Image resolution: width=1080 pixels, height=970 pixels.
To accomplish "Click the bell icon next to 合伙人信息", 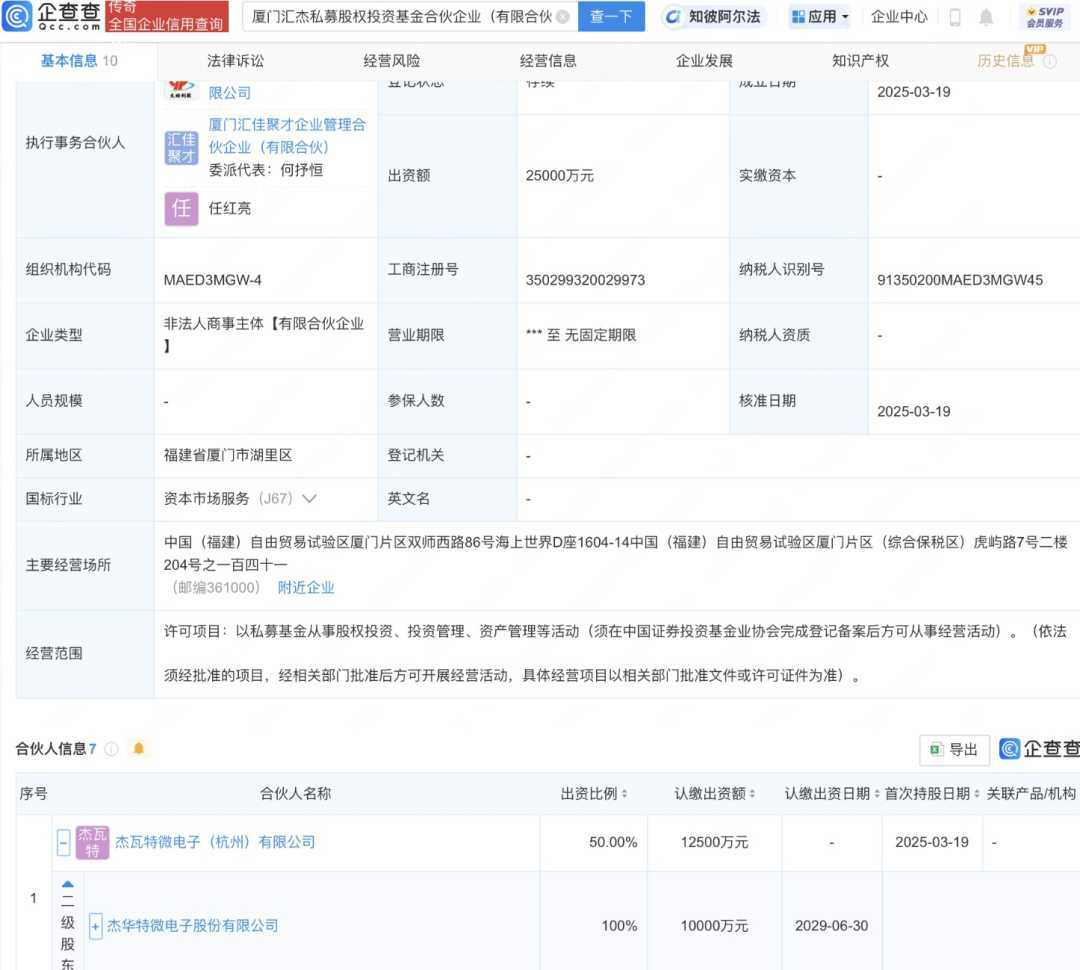I will tap(138, 748).
